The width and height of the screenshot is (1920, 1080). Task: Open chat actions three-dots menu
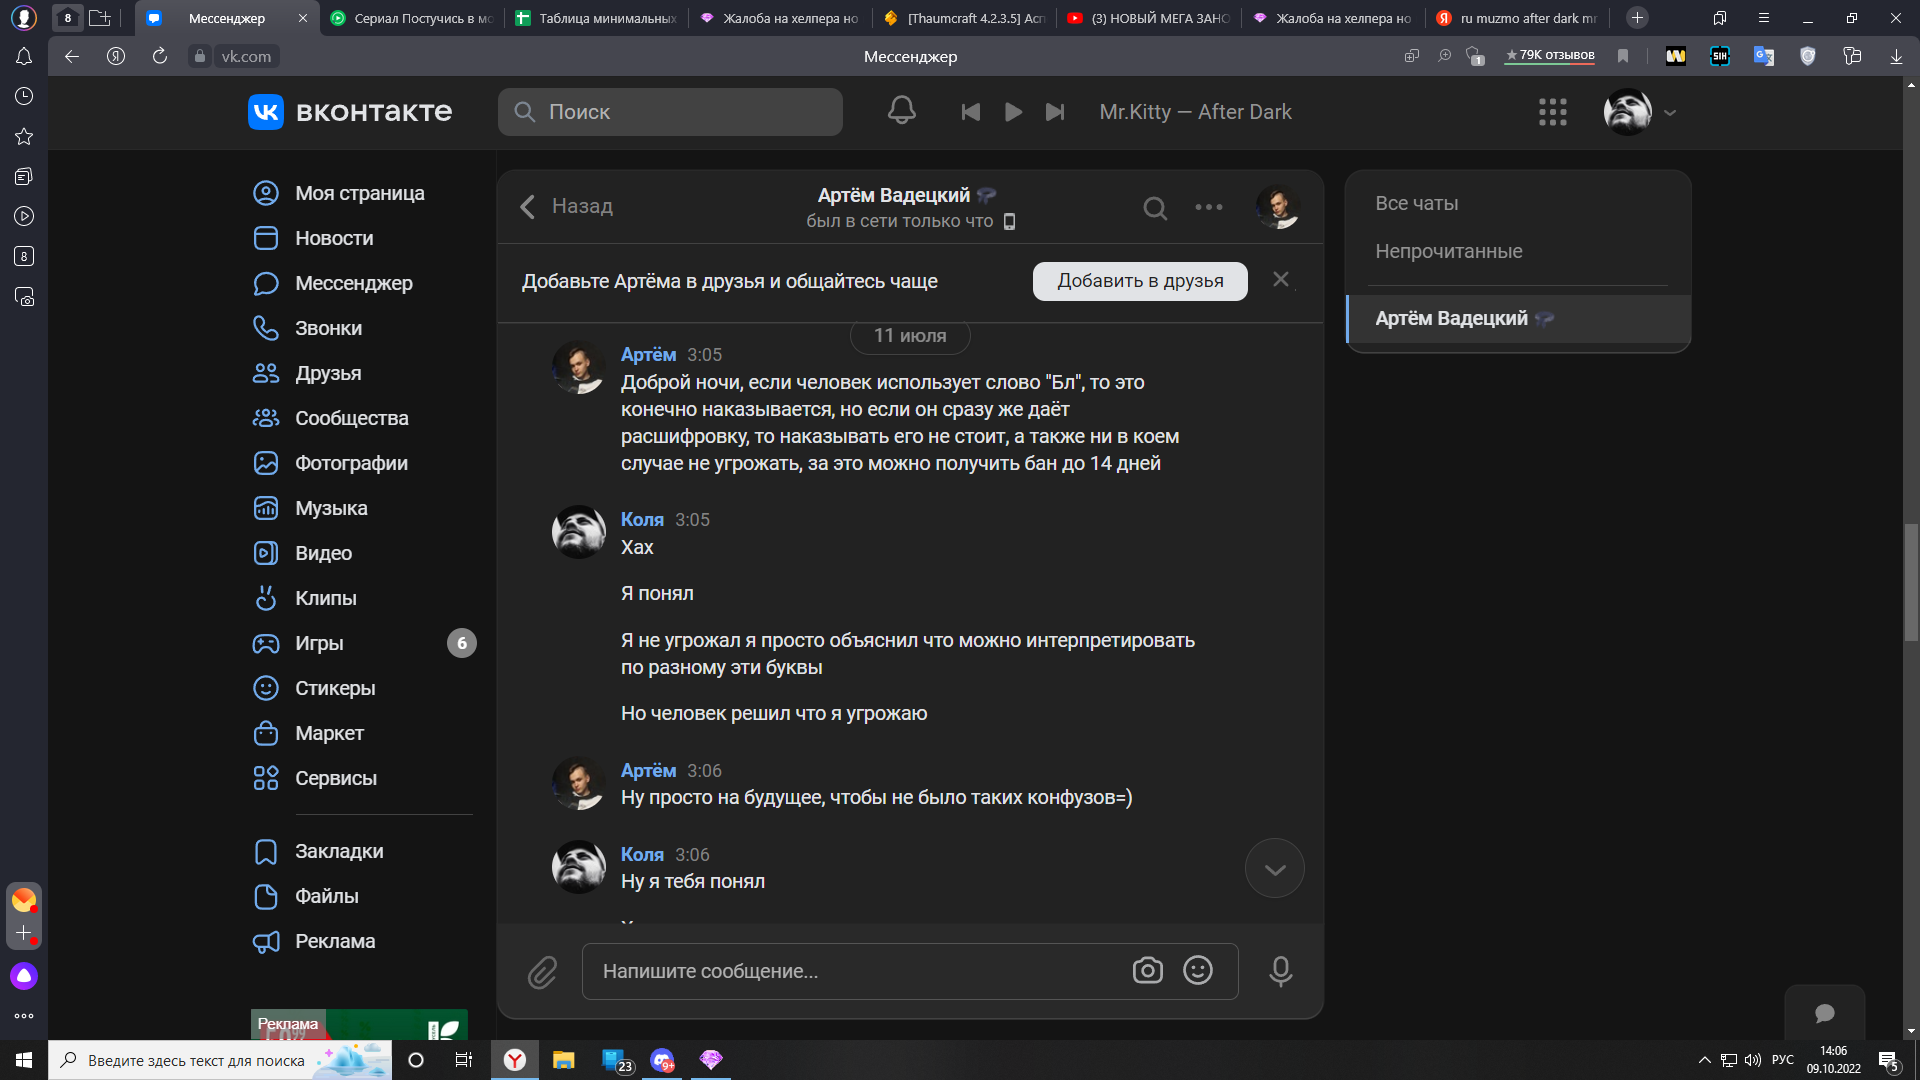tap(1208, 207)
